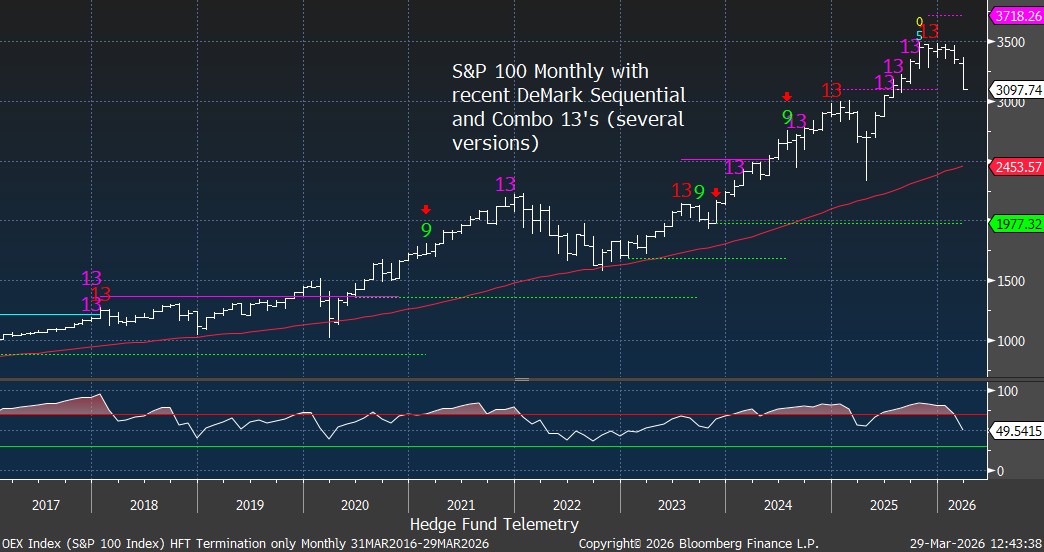Click the red arrow above the 2024 green 9
This screenshot has height=552, width=1044.
tap(787, 97)
